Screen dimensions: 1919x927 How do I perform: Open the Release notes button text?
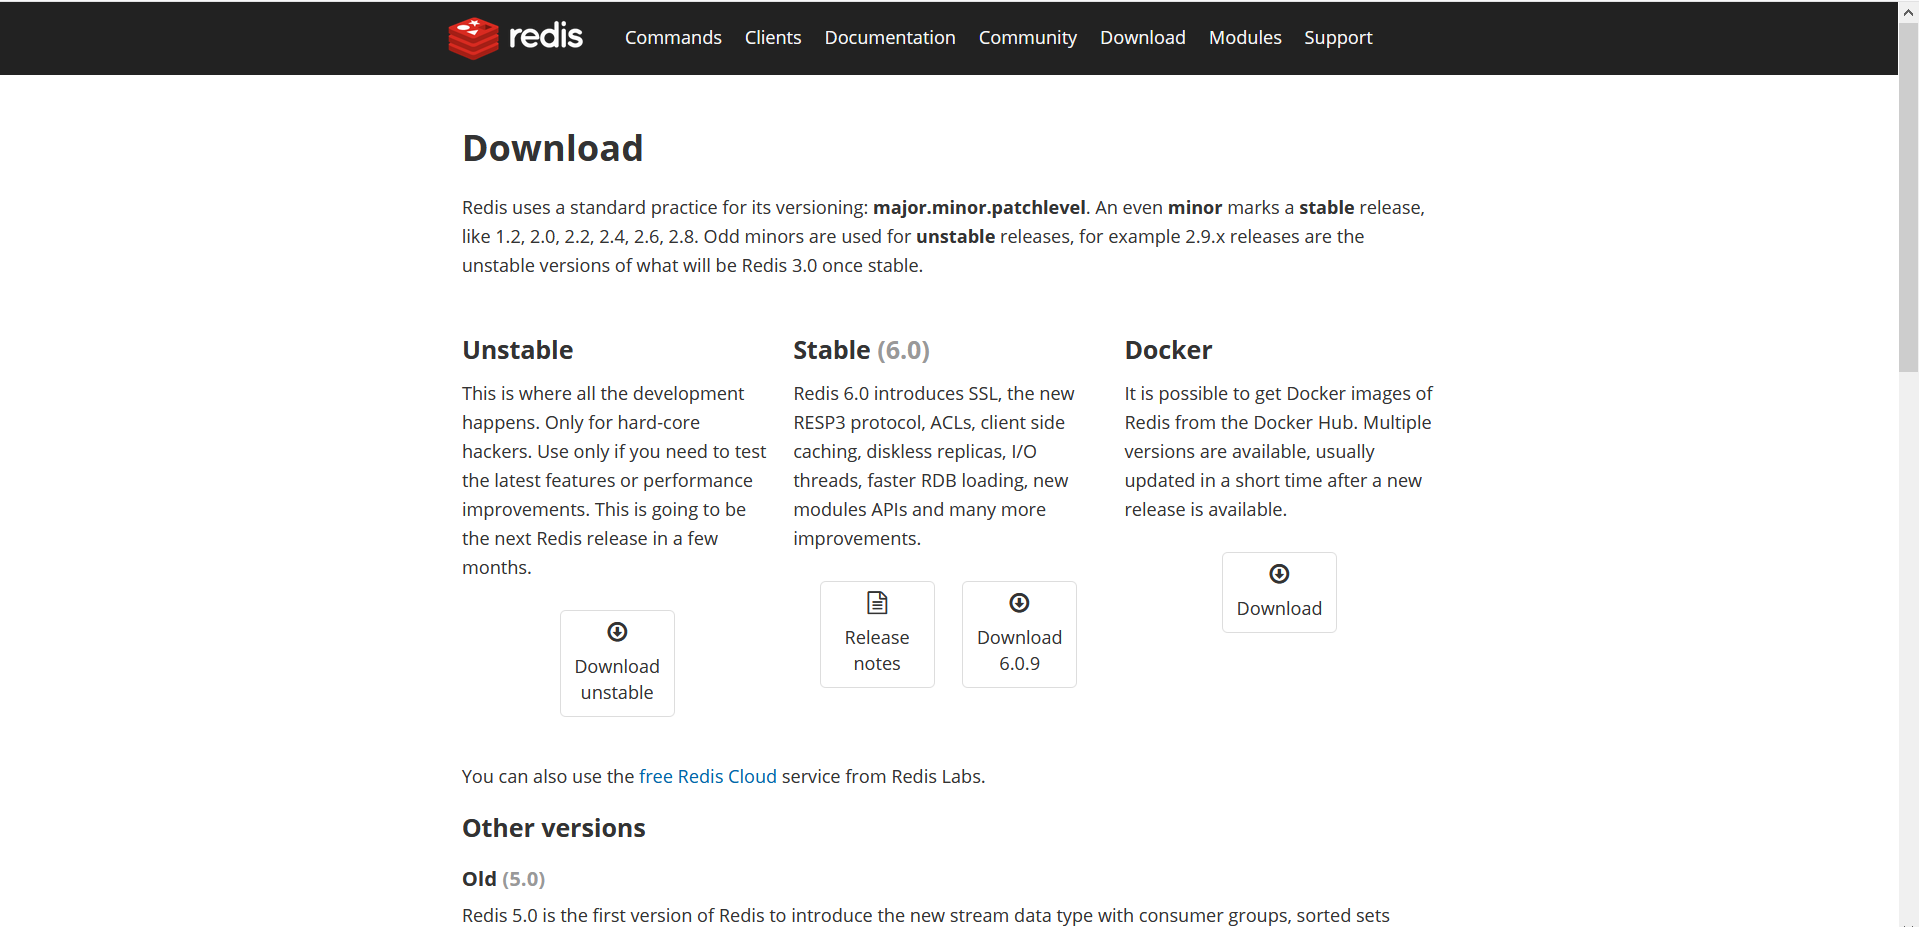tap(877, 650)
